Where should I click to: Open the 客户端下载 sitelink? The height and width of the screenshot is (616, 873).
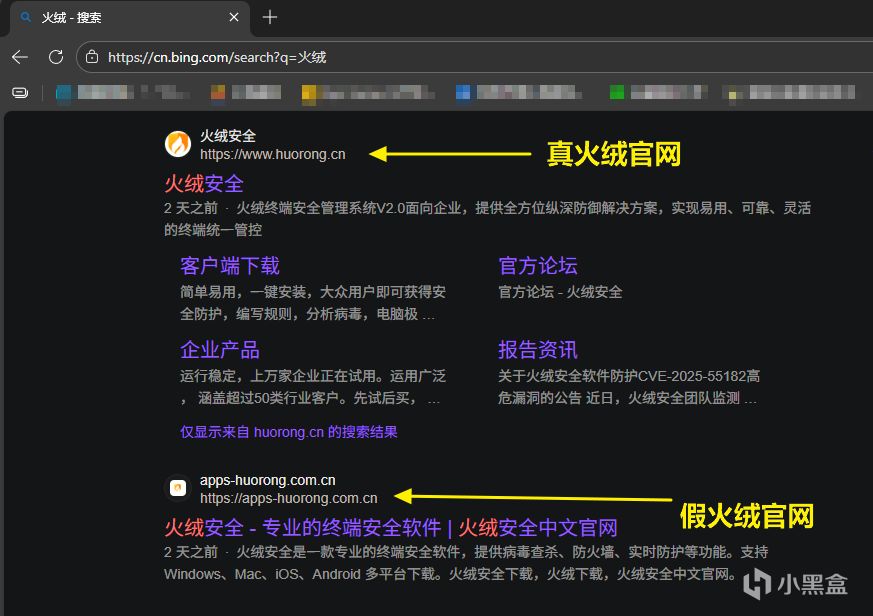point(229,266)
